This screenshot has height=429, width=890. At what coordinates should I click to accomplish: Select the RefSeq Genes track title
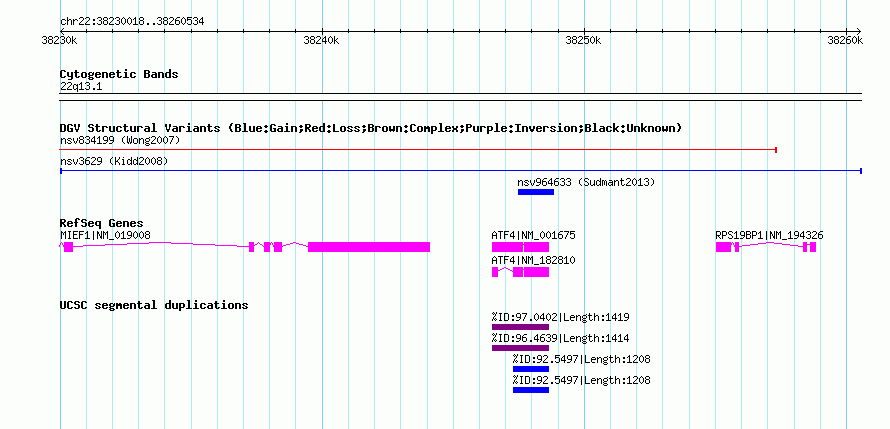point(102,223)
